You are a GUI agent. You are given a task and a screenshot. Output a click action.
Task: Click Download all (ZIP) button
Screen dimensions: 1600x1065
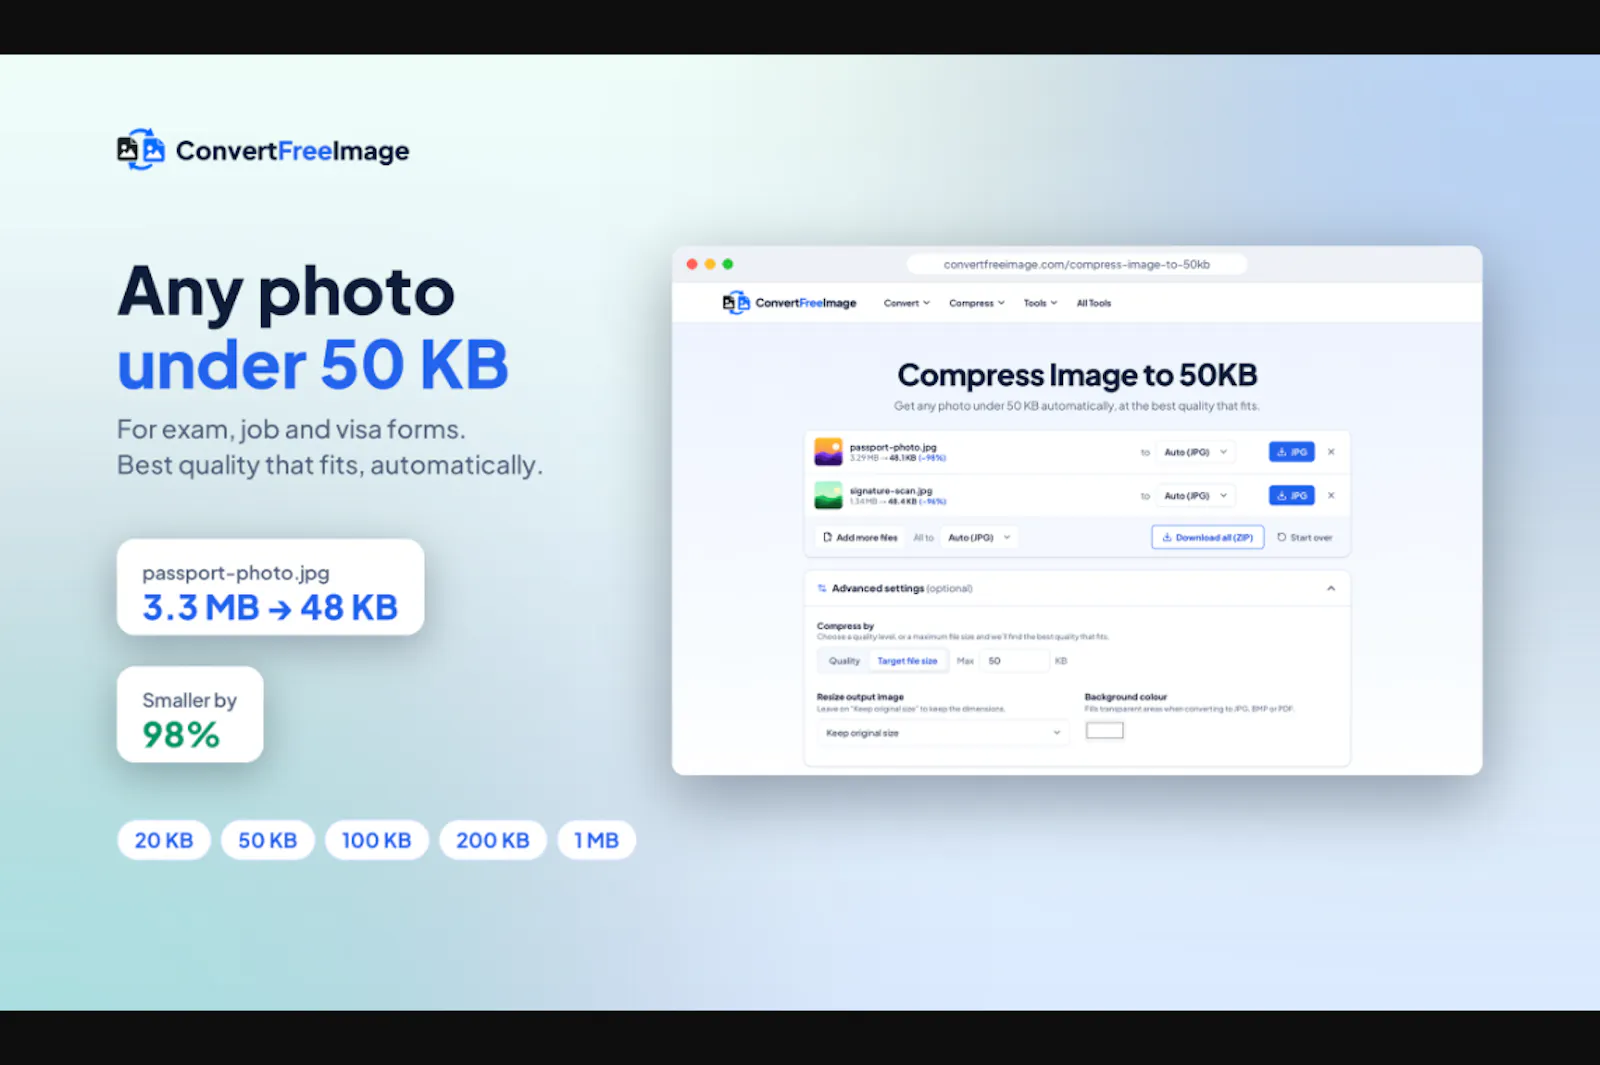pos(1207,537)
